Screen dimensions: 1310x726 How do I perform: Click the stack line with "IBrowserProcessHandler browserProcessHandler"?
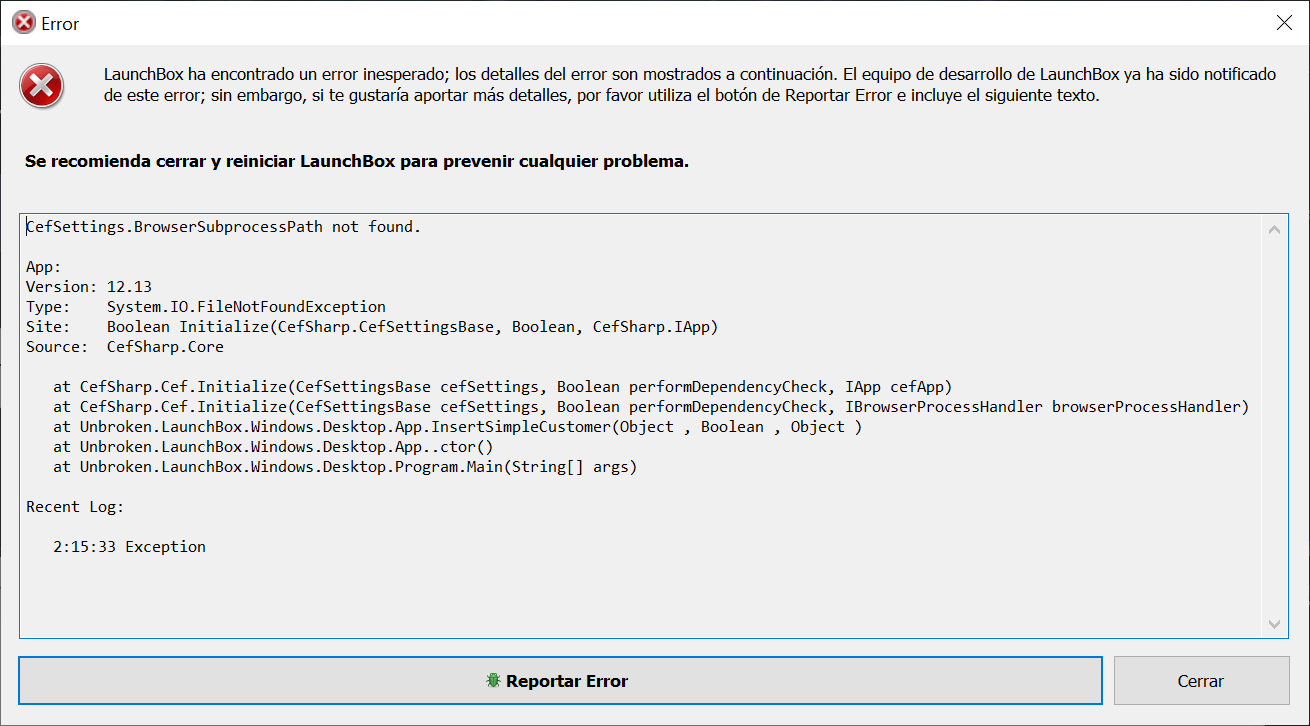click(651, 407)
